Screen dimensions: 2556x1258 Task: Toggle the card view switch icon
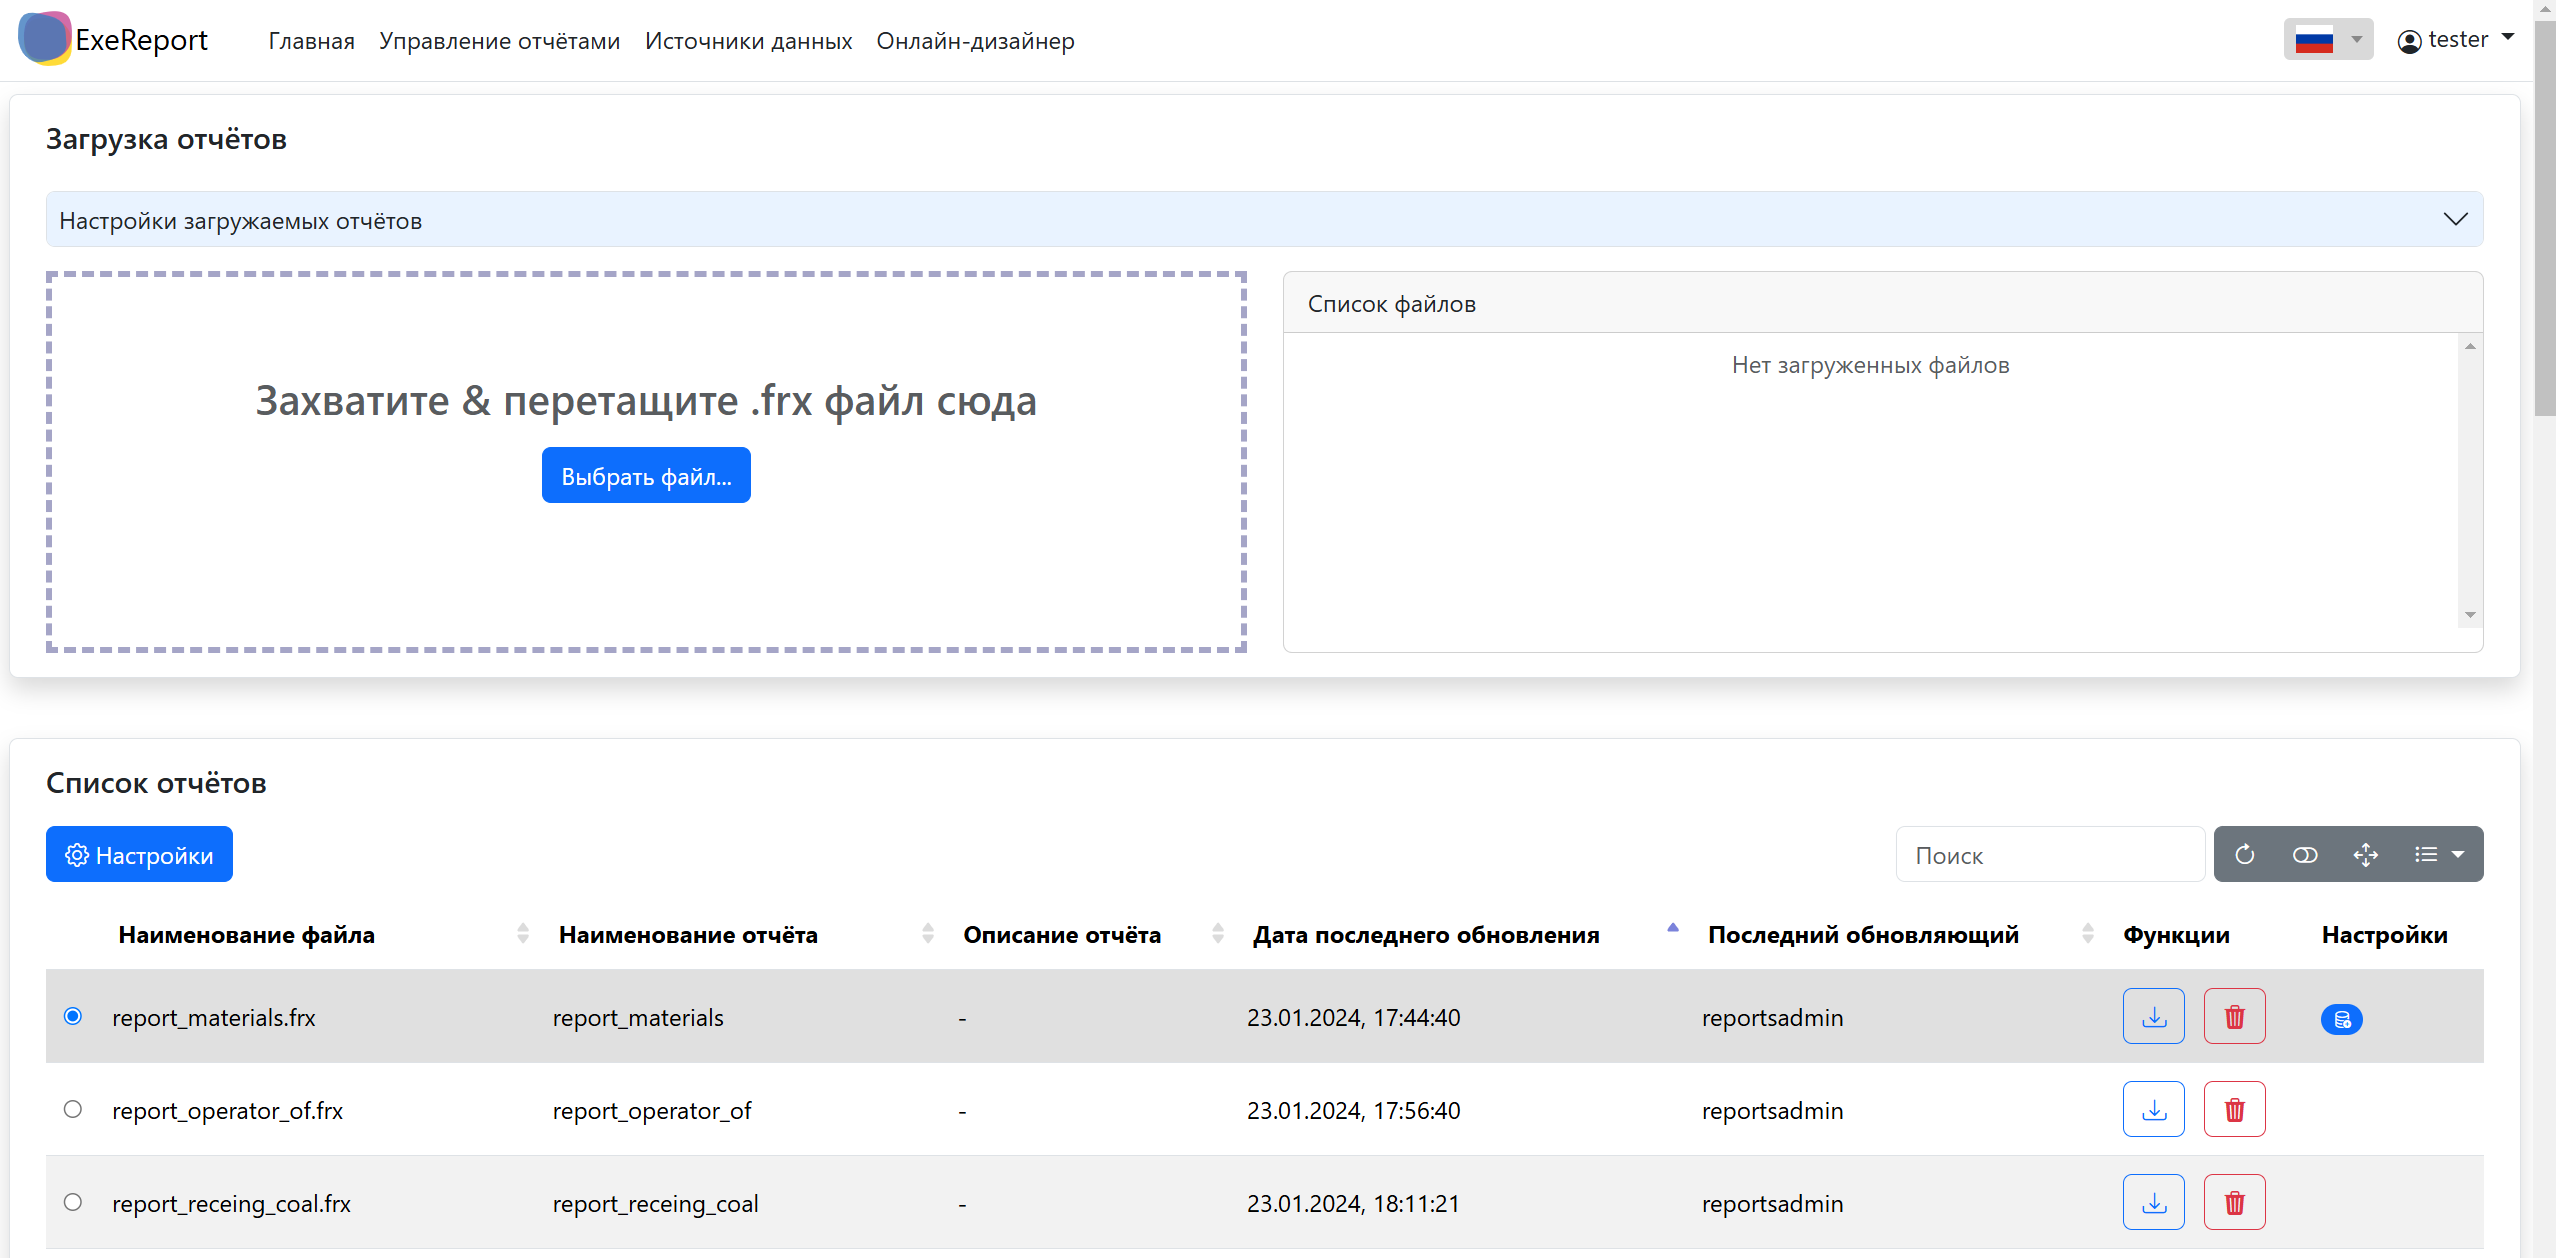pyautogui.click(x=2304, y=854)
